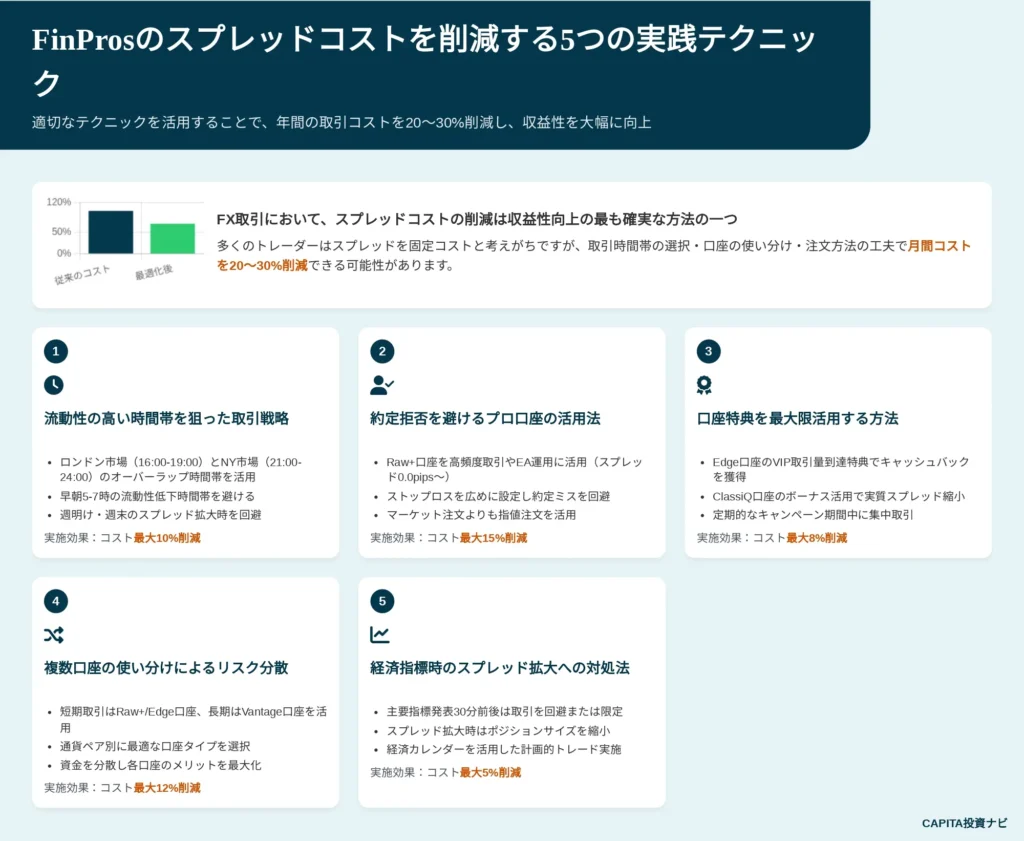
Task: Click the 120% axis label on chart
Action: pos(59,202)
